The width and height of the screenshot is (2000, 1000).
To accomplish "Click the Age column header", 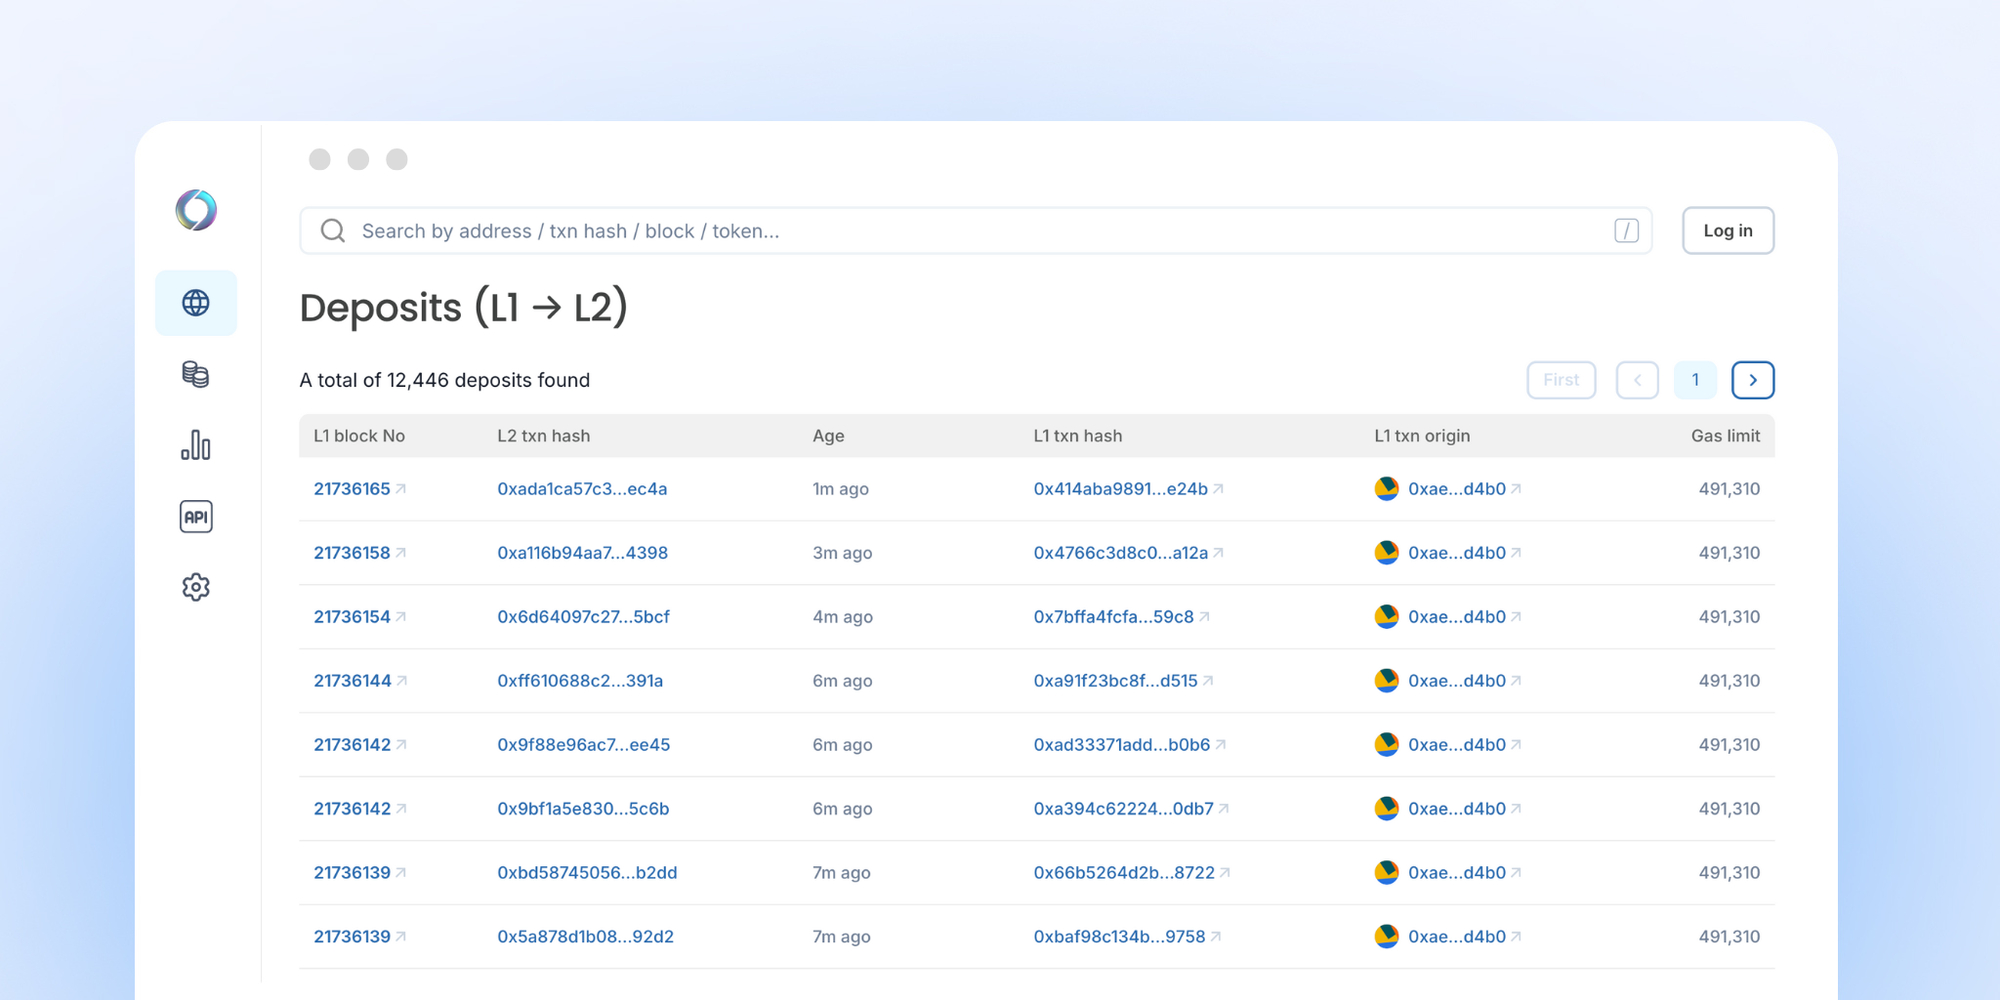I will [x=828, y=436].
